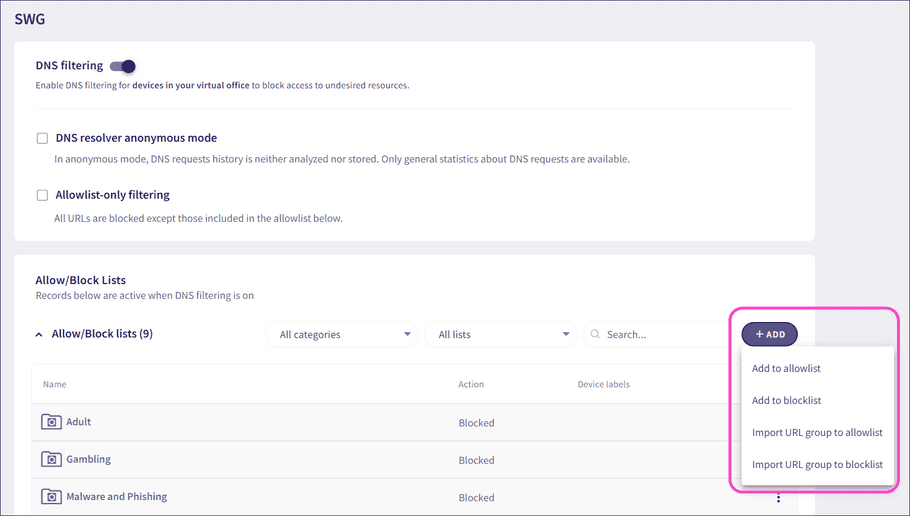
Task: Click the Name column header
Action: pyautogui.click(x=55, y=384)
